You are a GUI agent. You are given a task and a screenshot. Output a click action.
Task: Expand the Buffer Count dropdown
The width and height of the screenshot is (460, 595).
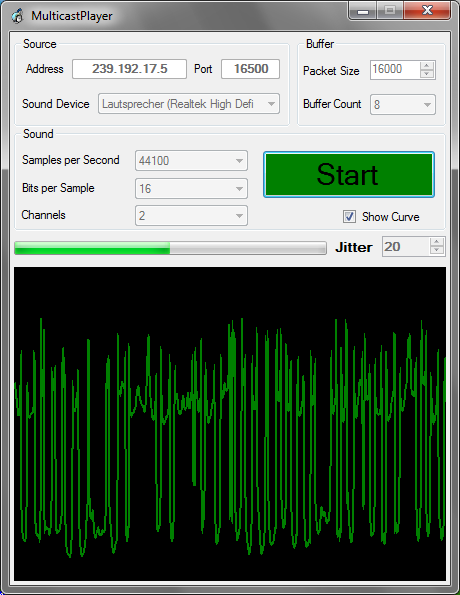click(403, 104)
